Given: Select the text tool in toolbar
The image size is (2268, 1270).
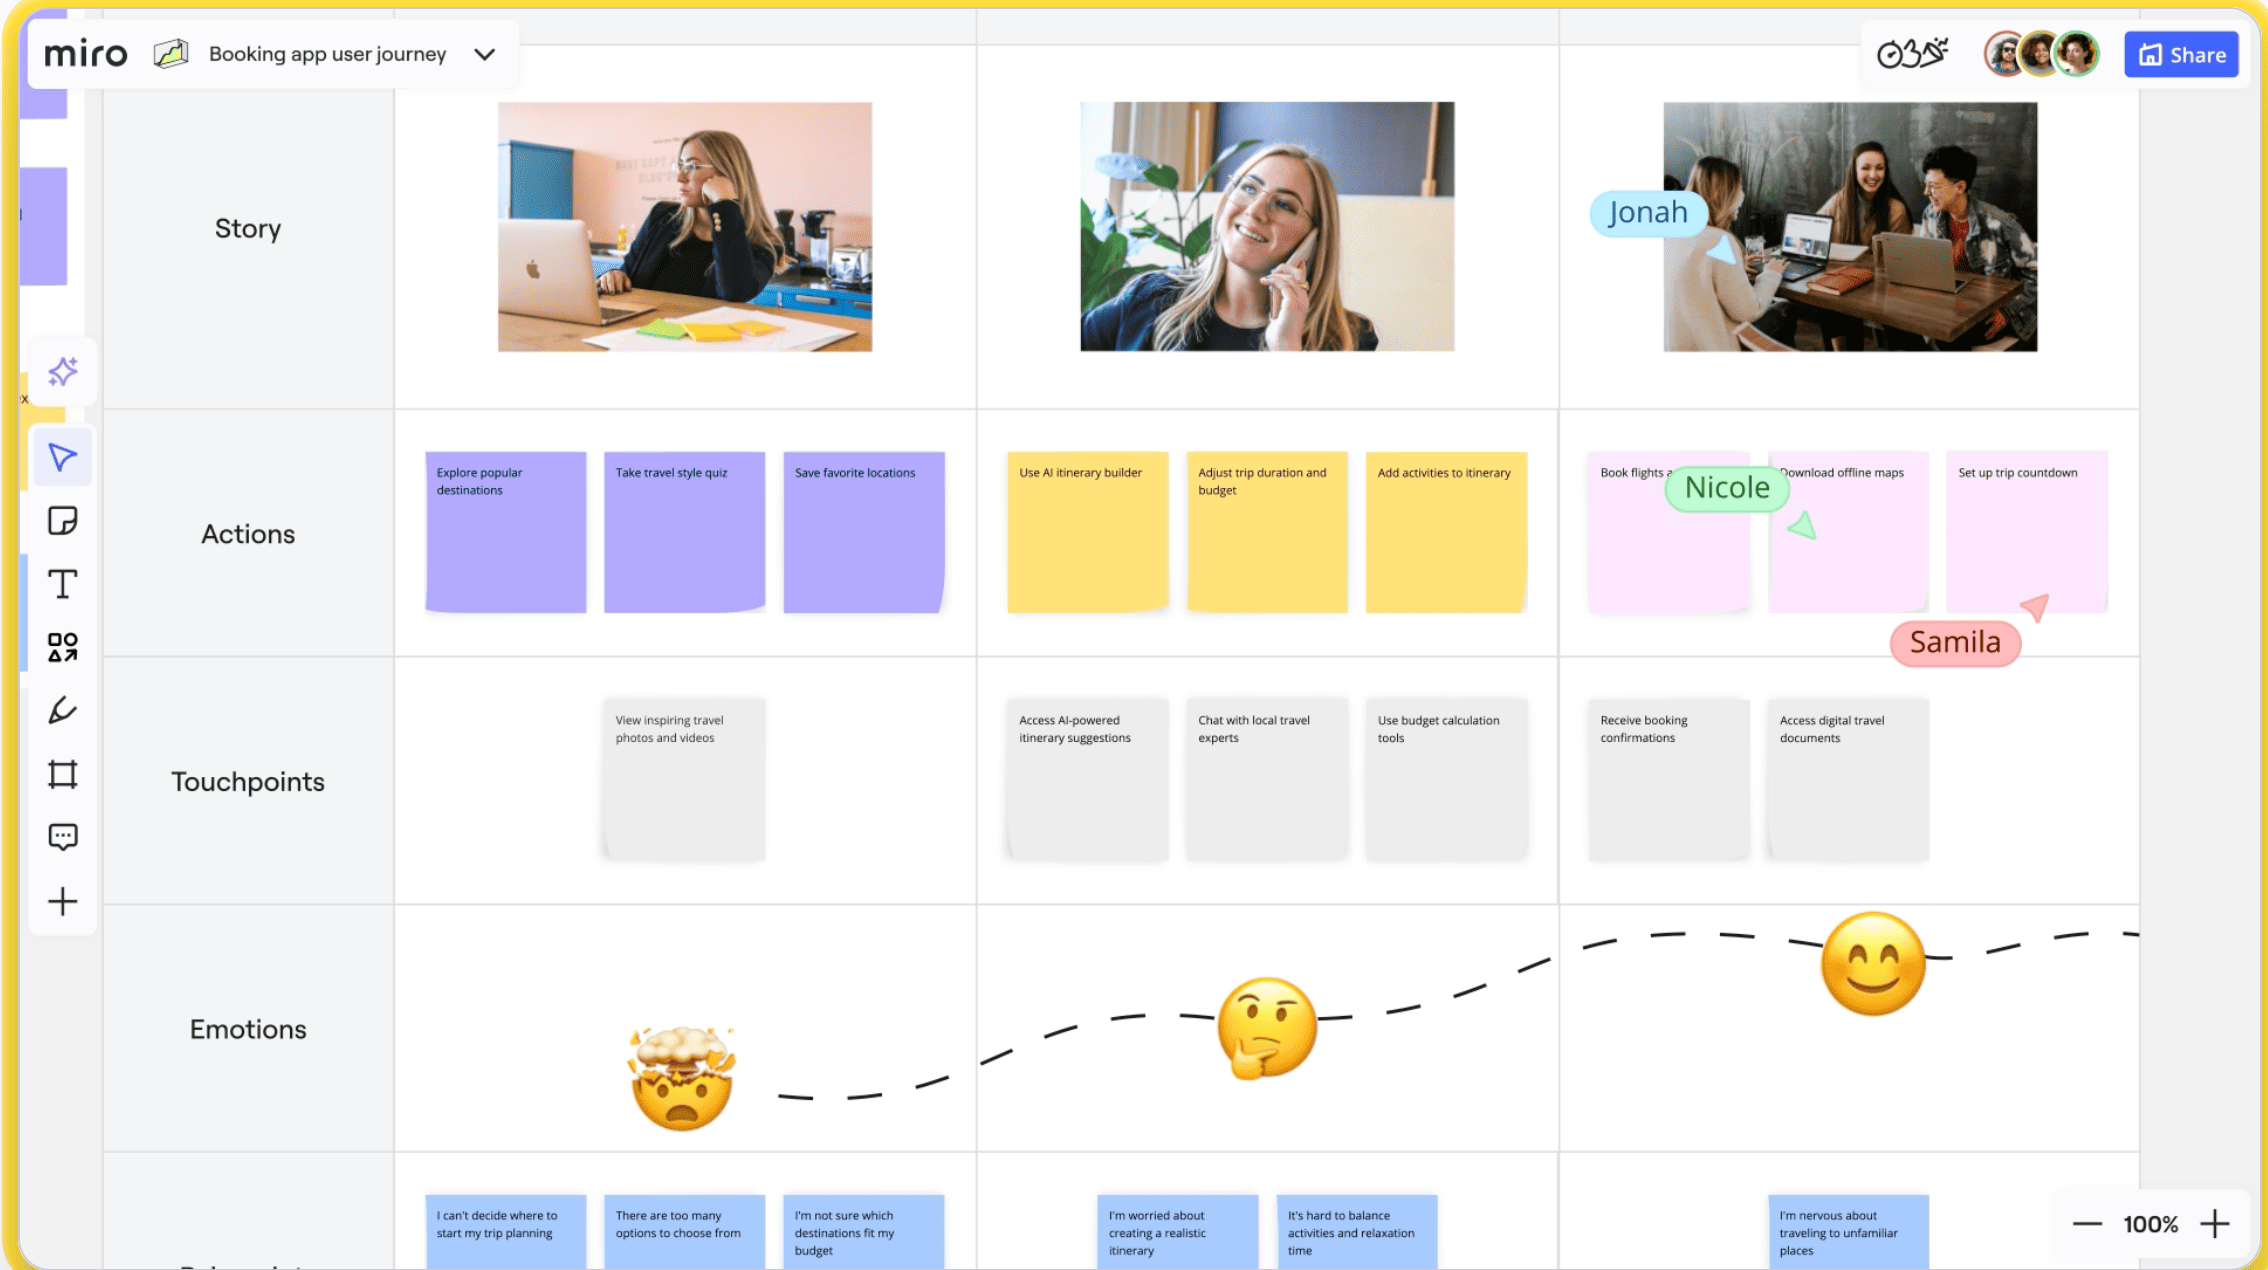Looking at the screenshot, I should pyautogui.click(x=62, y=583).
